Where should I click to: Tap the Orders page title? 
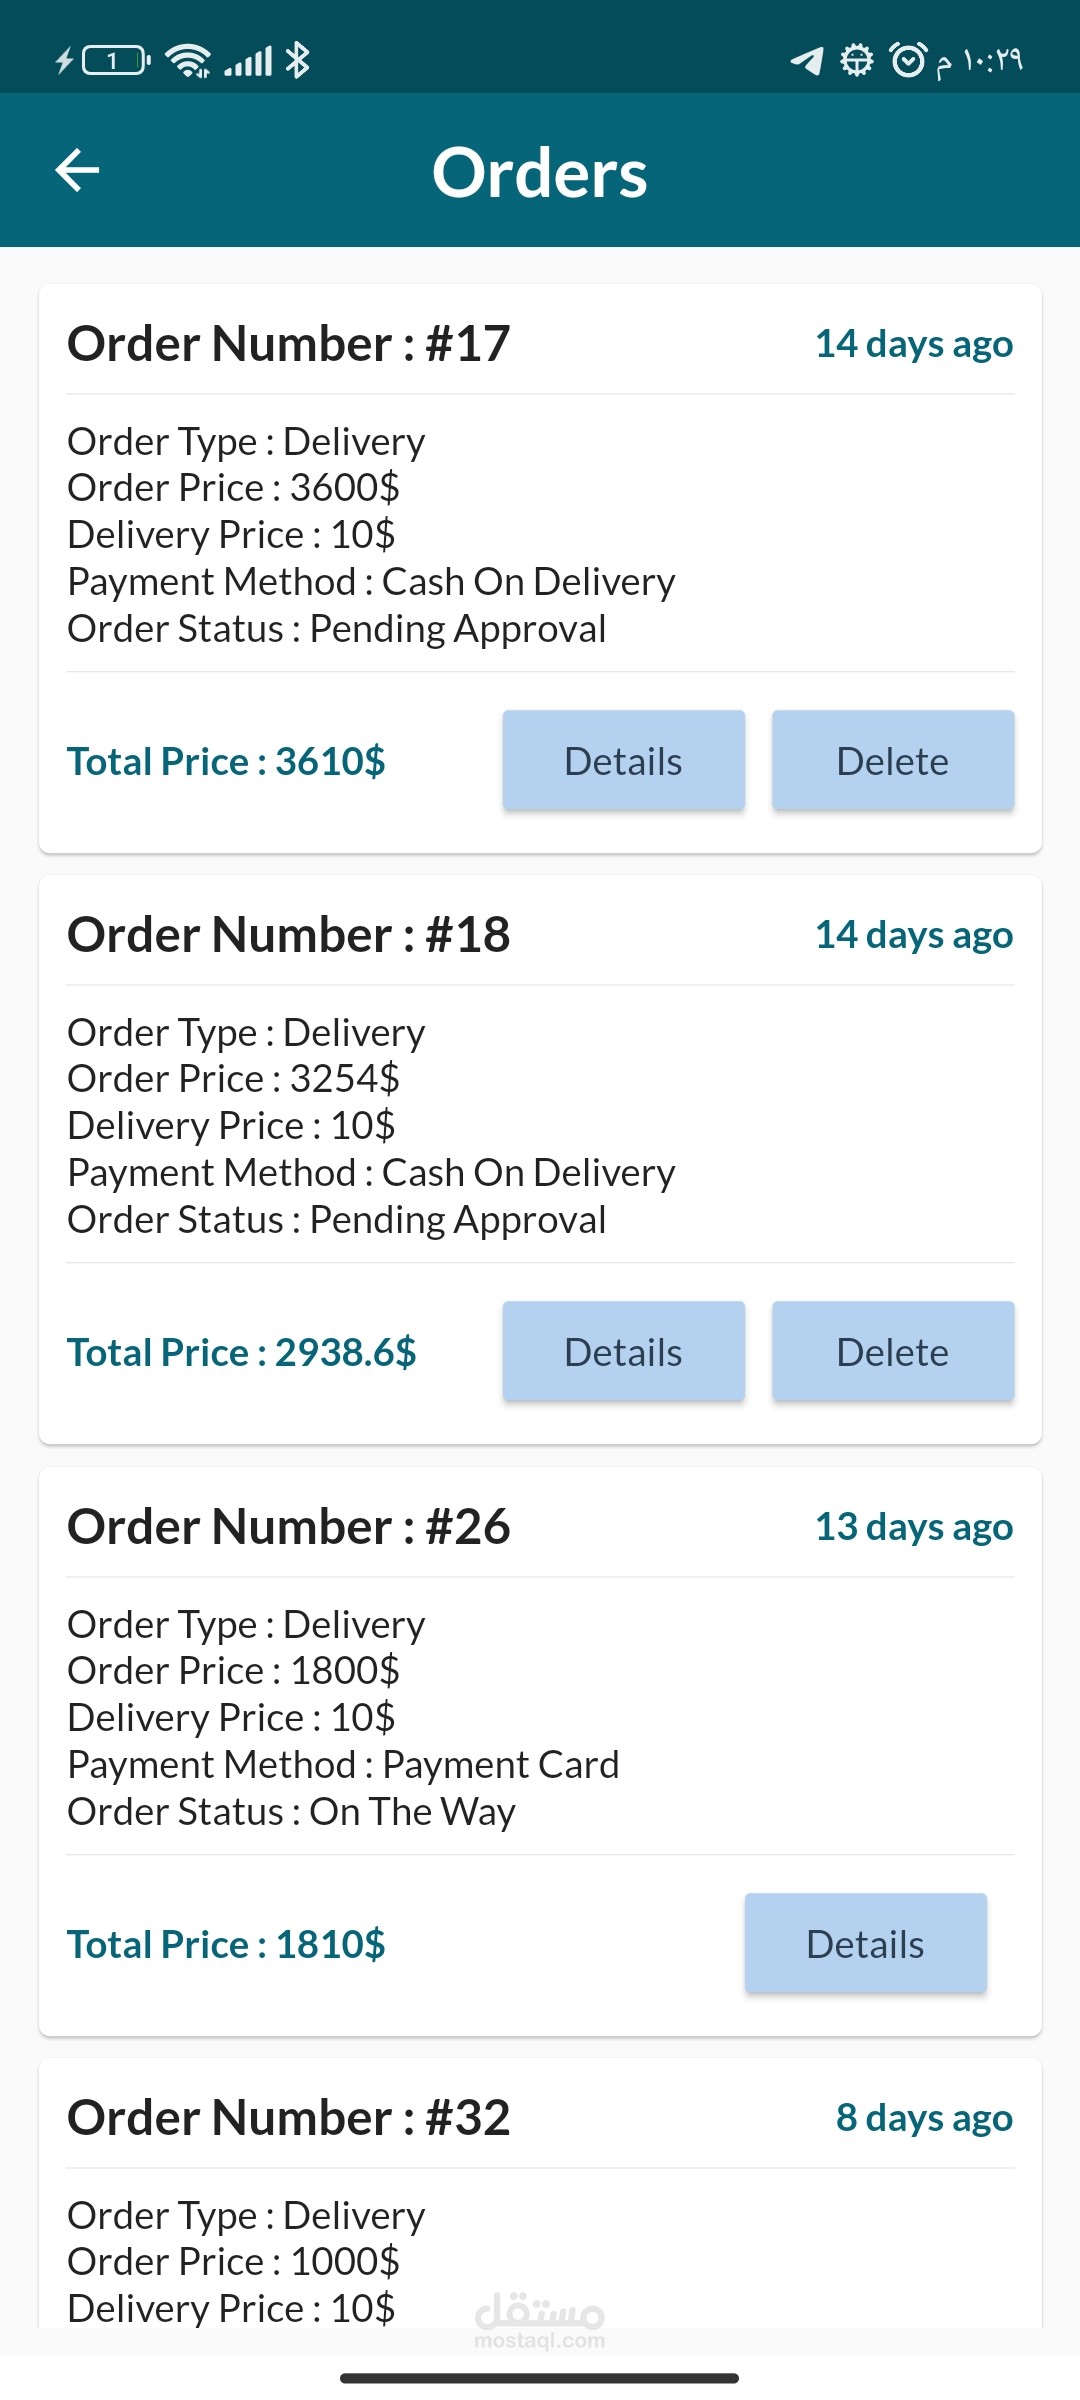click(540, 172)
